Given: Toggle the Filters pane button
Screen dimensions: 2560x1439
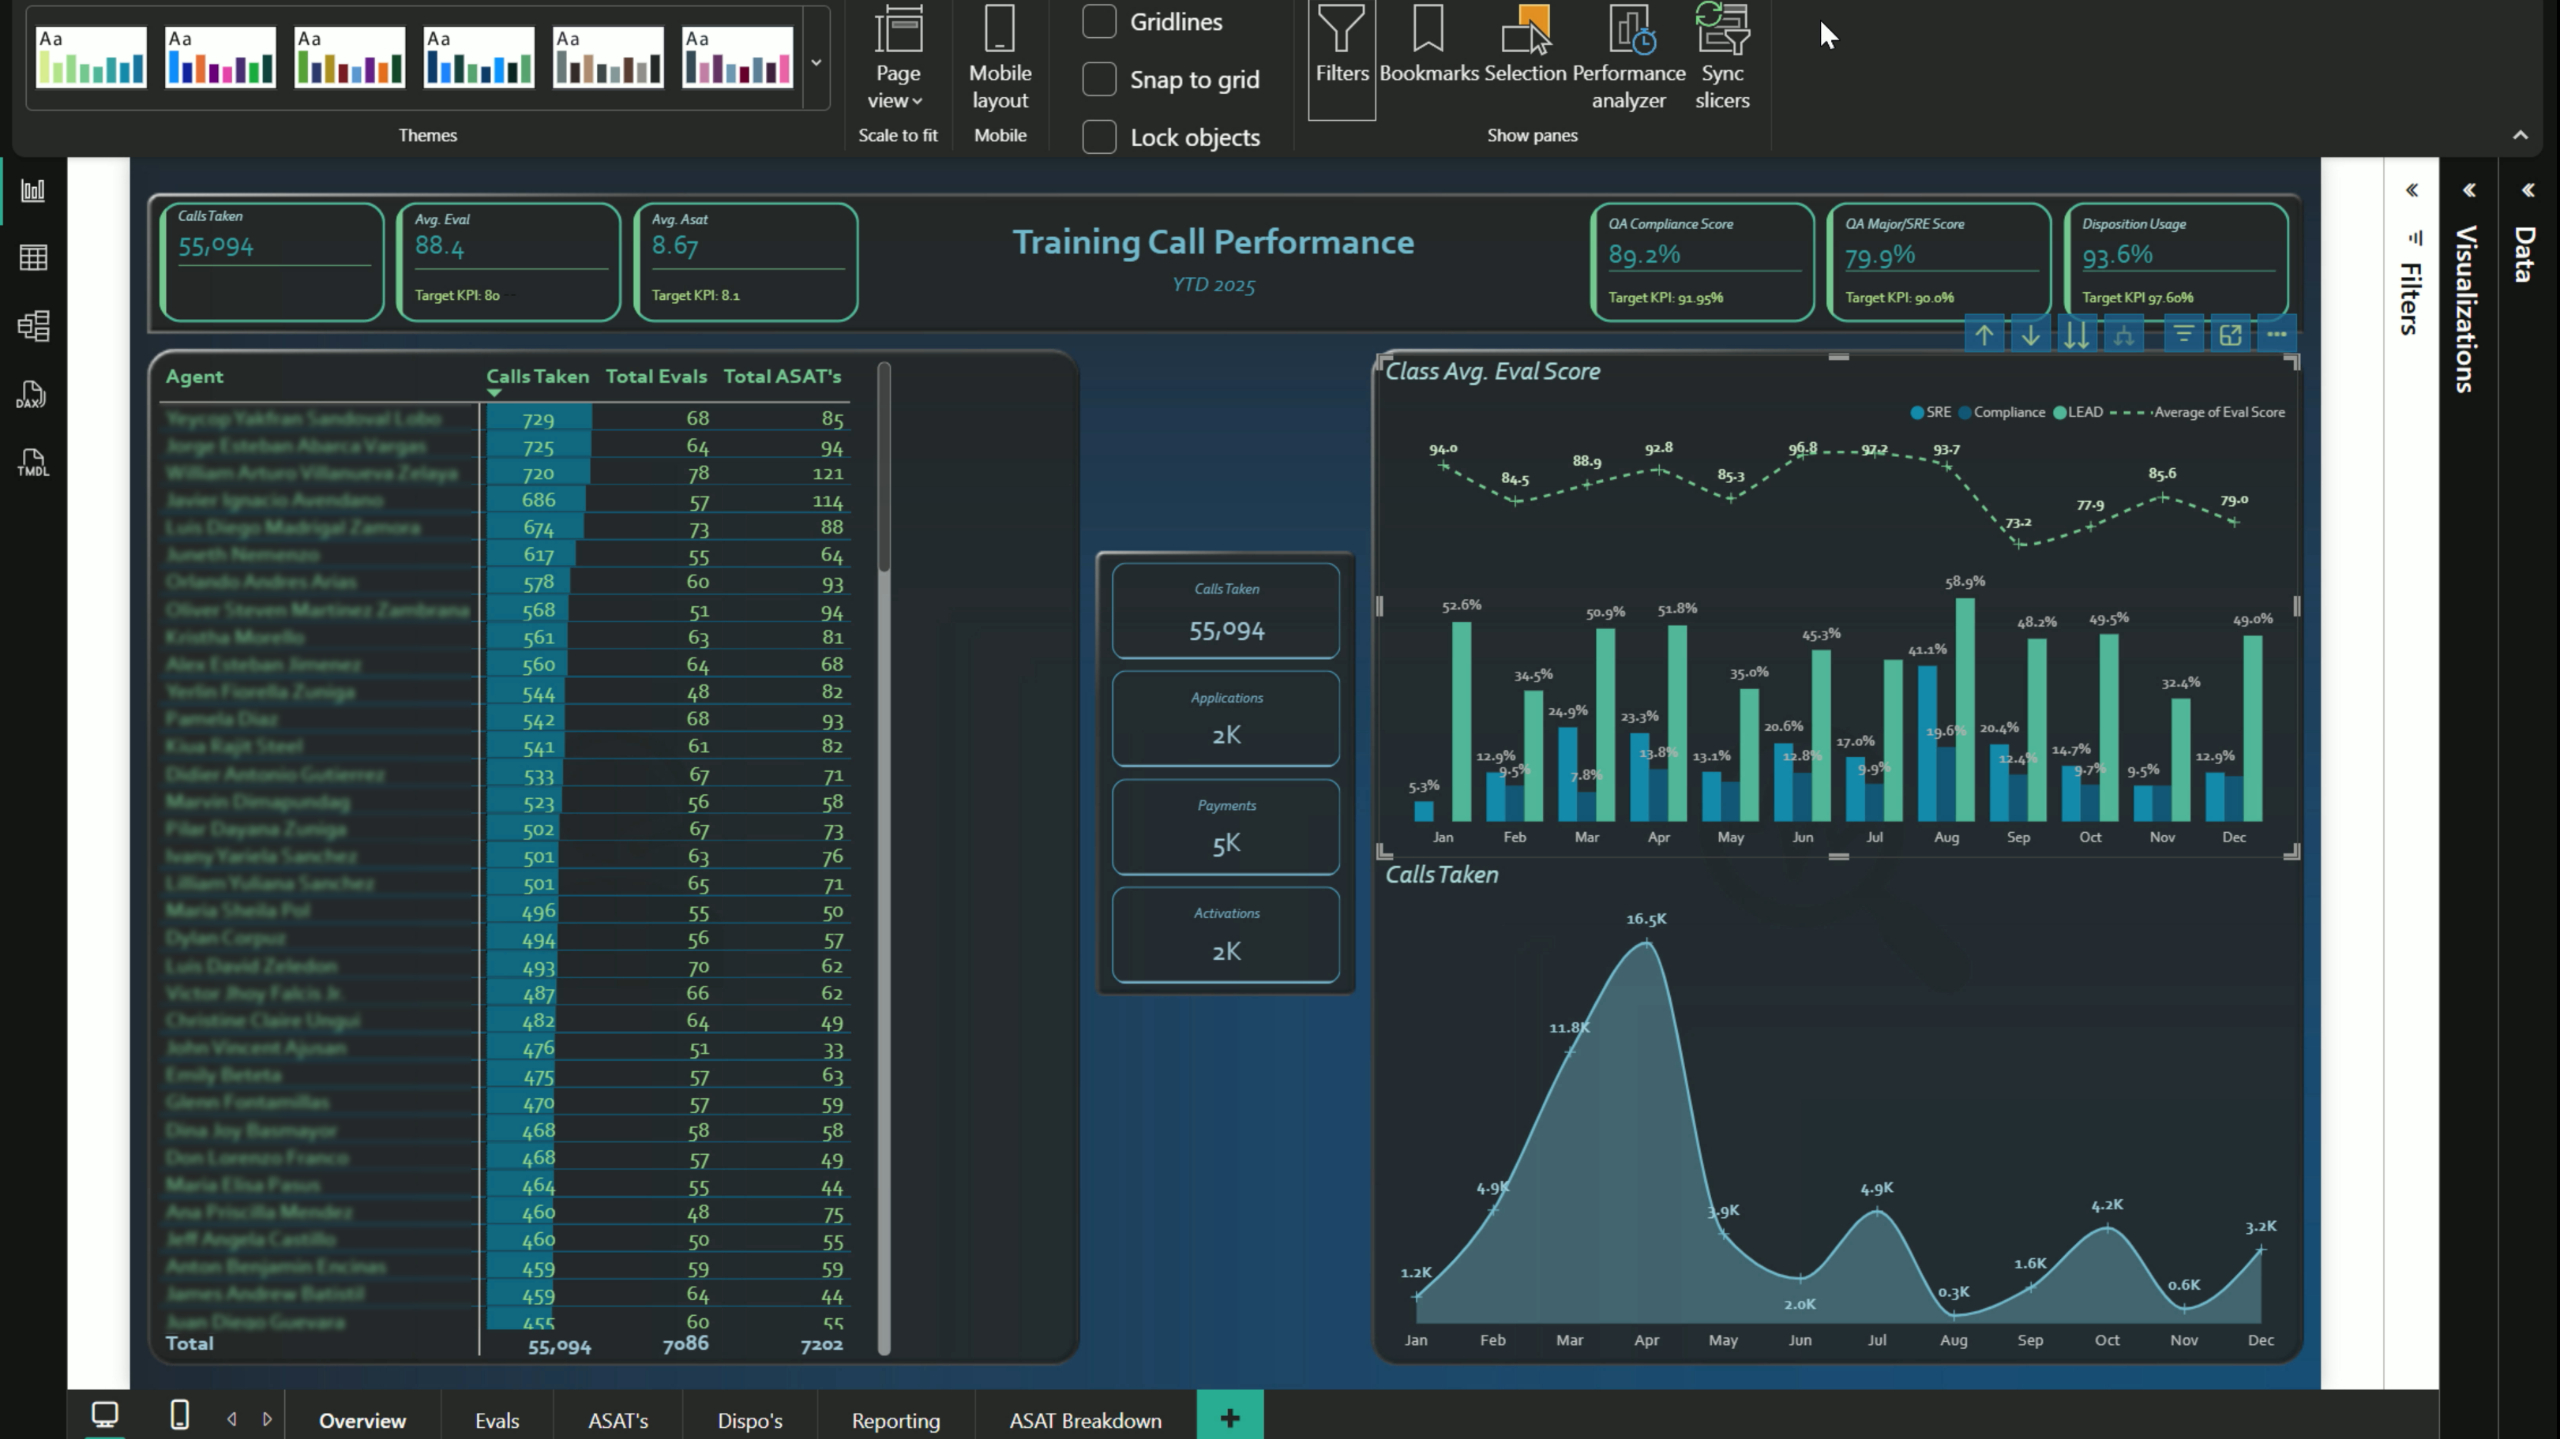Looking at the screenshot, I should pos(1341,58).
